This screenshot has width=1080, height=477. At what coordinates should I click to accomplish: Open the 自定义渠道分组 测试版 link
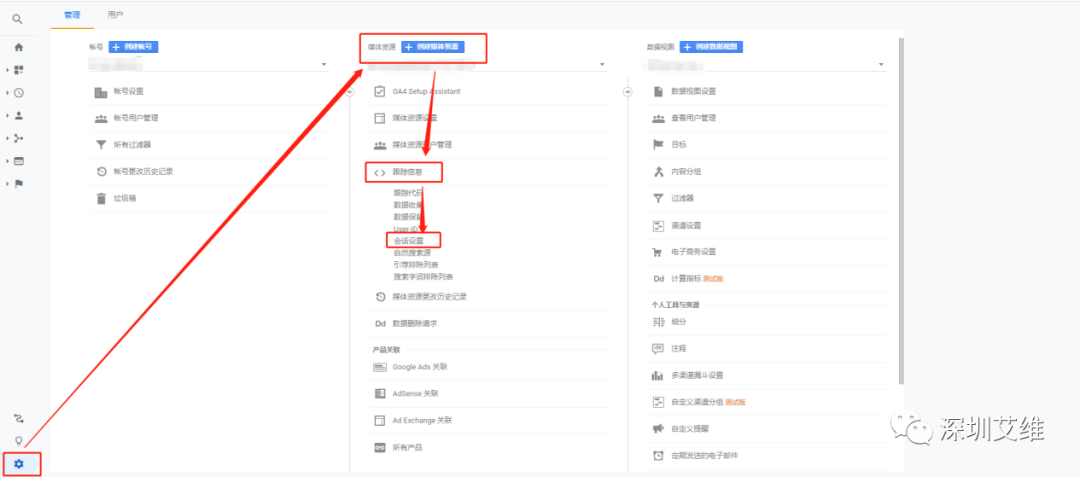[709, 402]
